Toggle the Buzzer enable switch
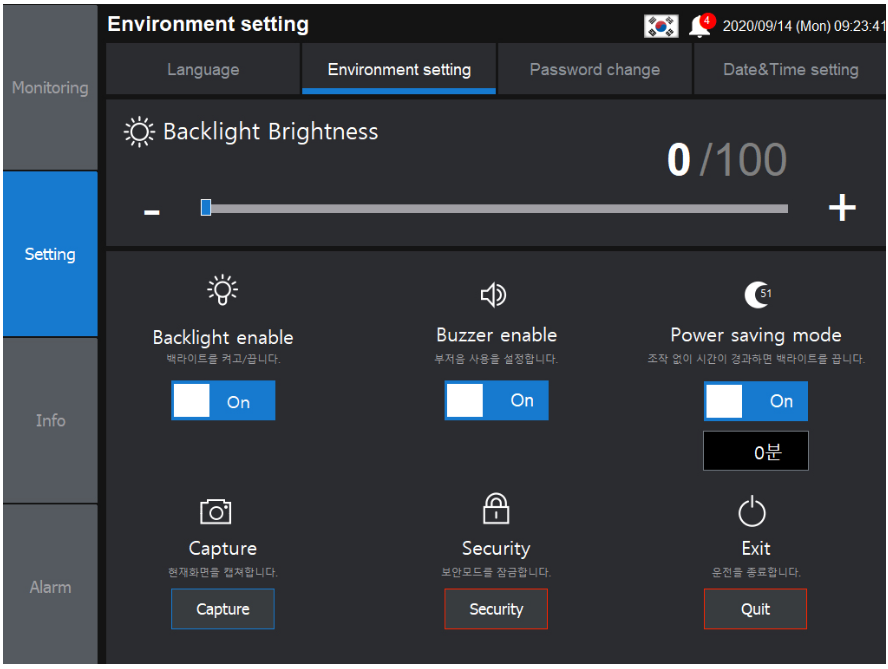888x669 pixels. [496, 400]
